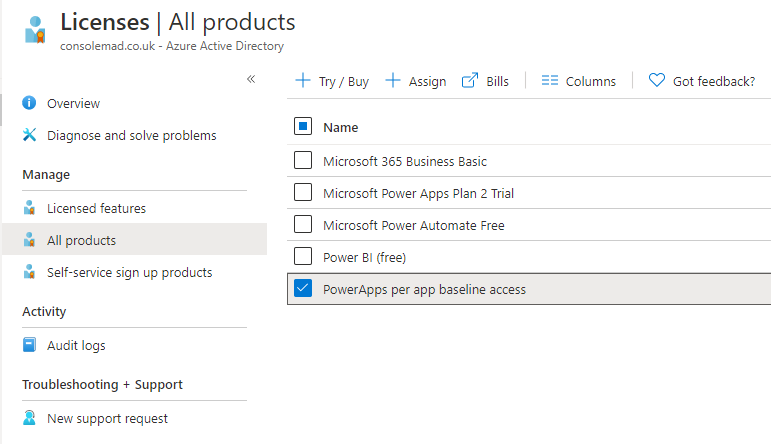771x444 pixels.
Task: Sort by Name column header
Action: click(x=340, y=127)
